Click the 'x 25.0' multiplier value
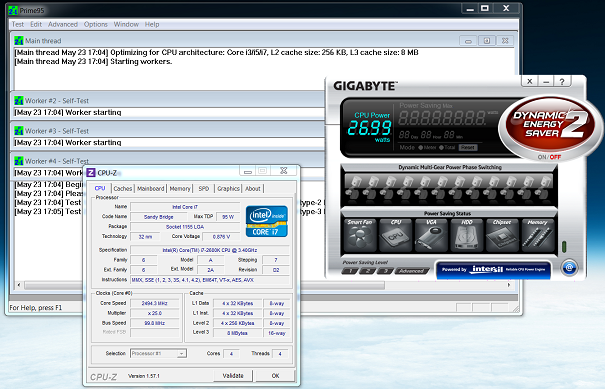This screenshot has width=605, height=389. (154, 313)
